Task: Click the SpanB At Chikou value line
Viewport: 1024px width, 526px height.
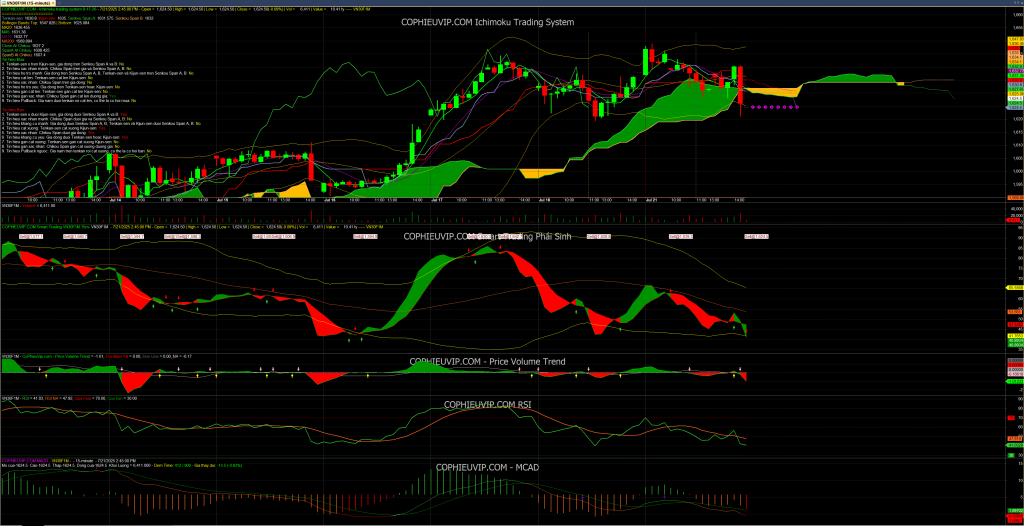Action: pyautogui.click(x=24, y=55)
